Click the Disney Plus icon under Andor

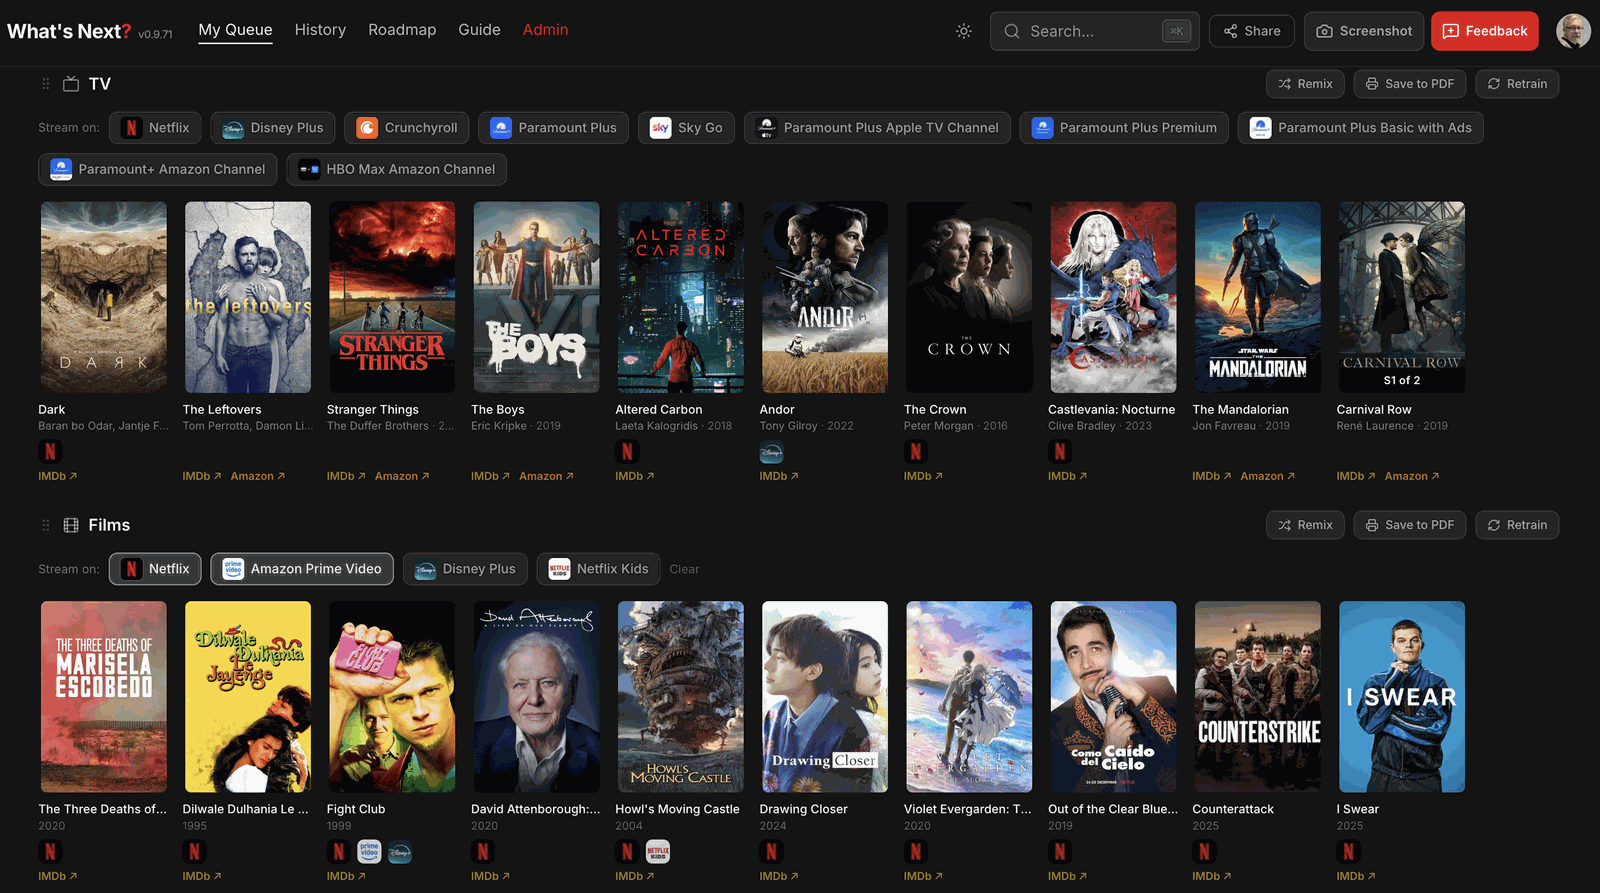coord(771,452)
